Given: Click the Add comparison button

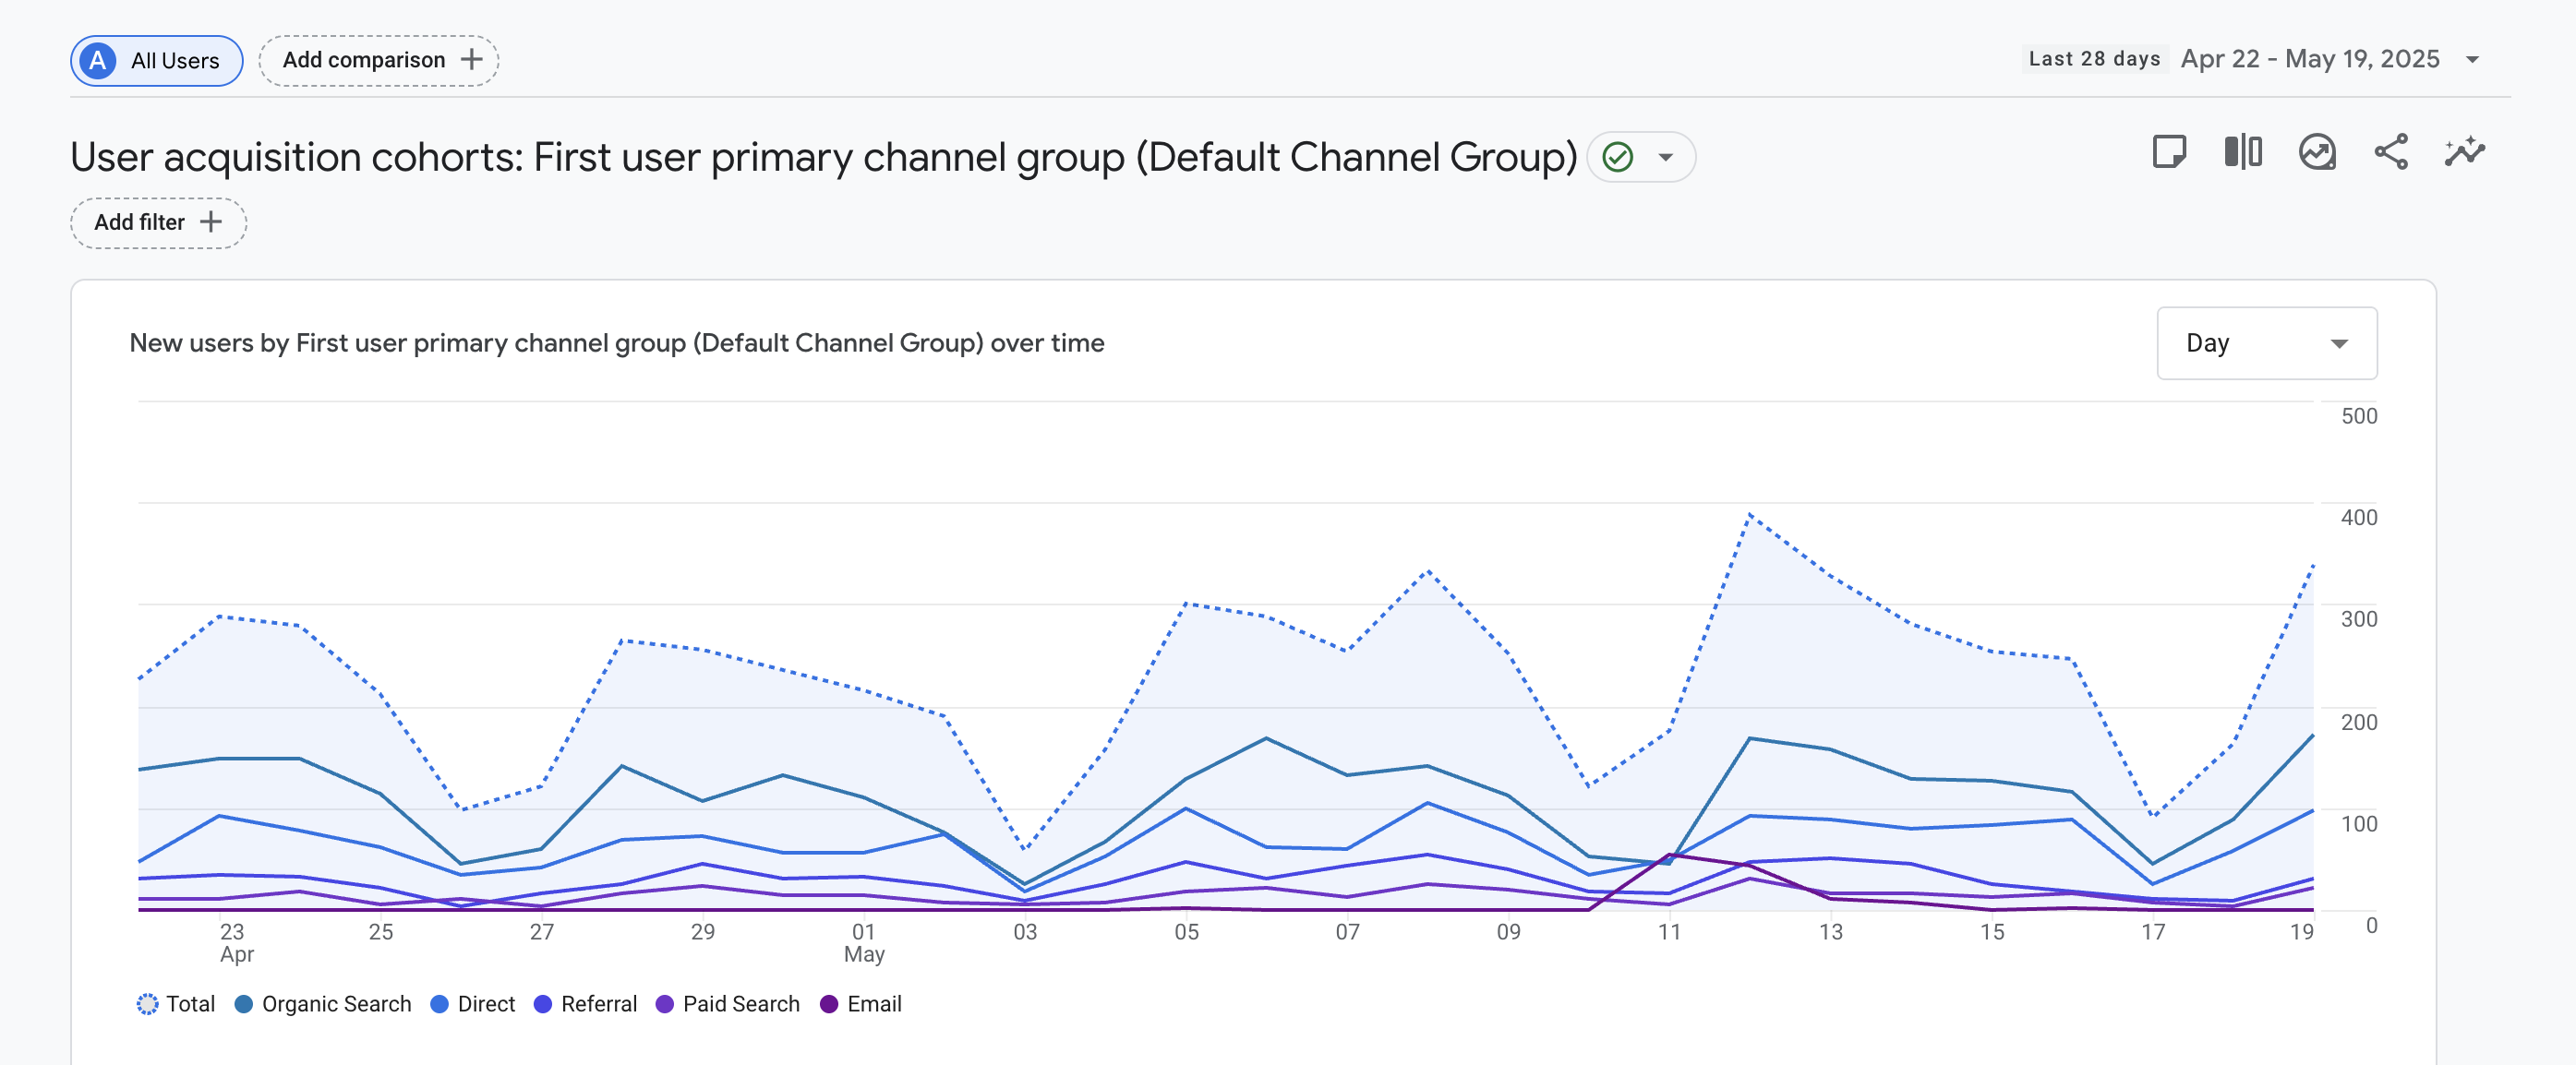Looking at the screenshot, I should pos(378,59).
